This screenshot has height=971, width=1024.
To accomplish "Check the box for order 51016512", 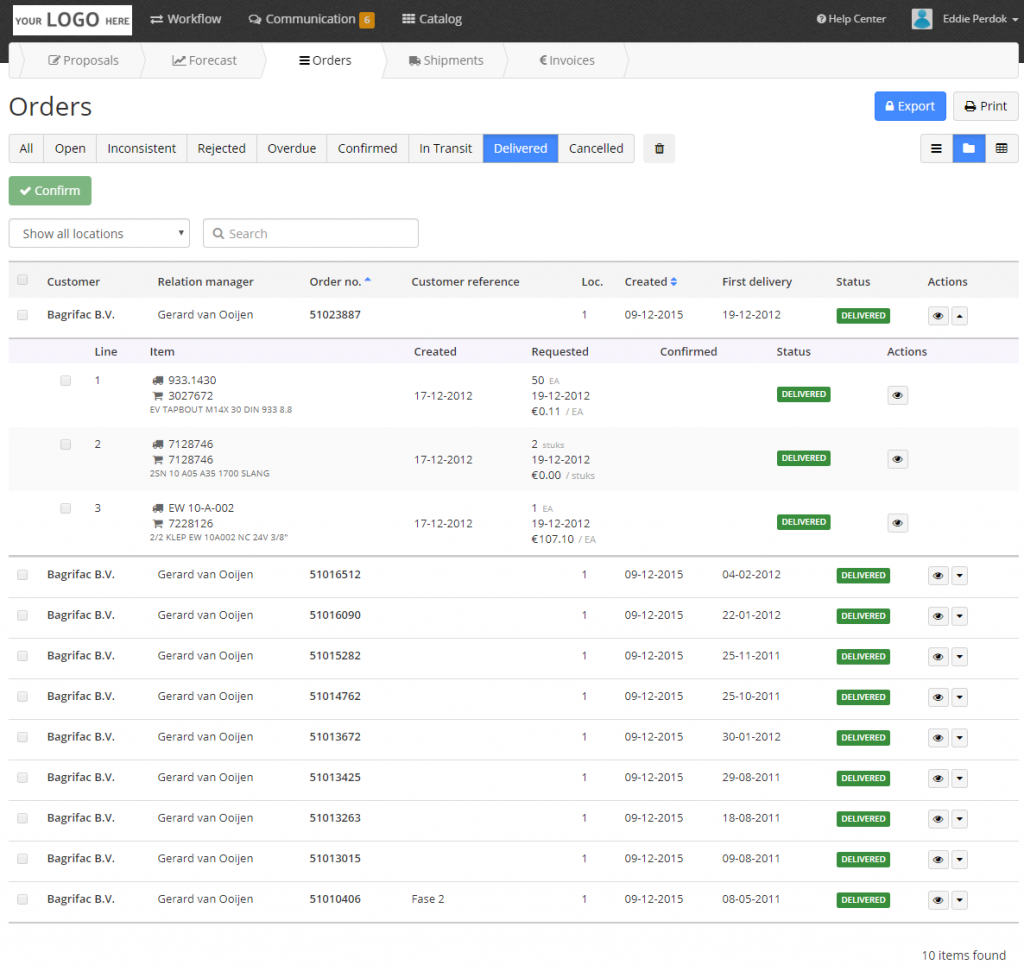I will point(23,575).
